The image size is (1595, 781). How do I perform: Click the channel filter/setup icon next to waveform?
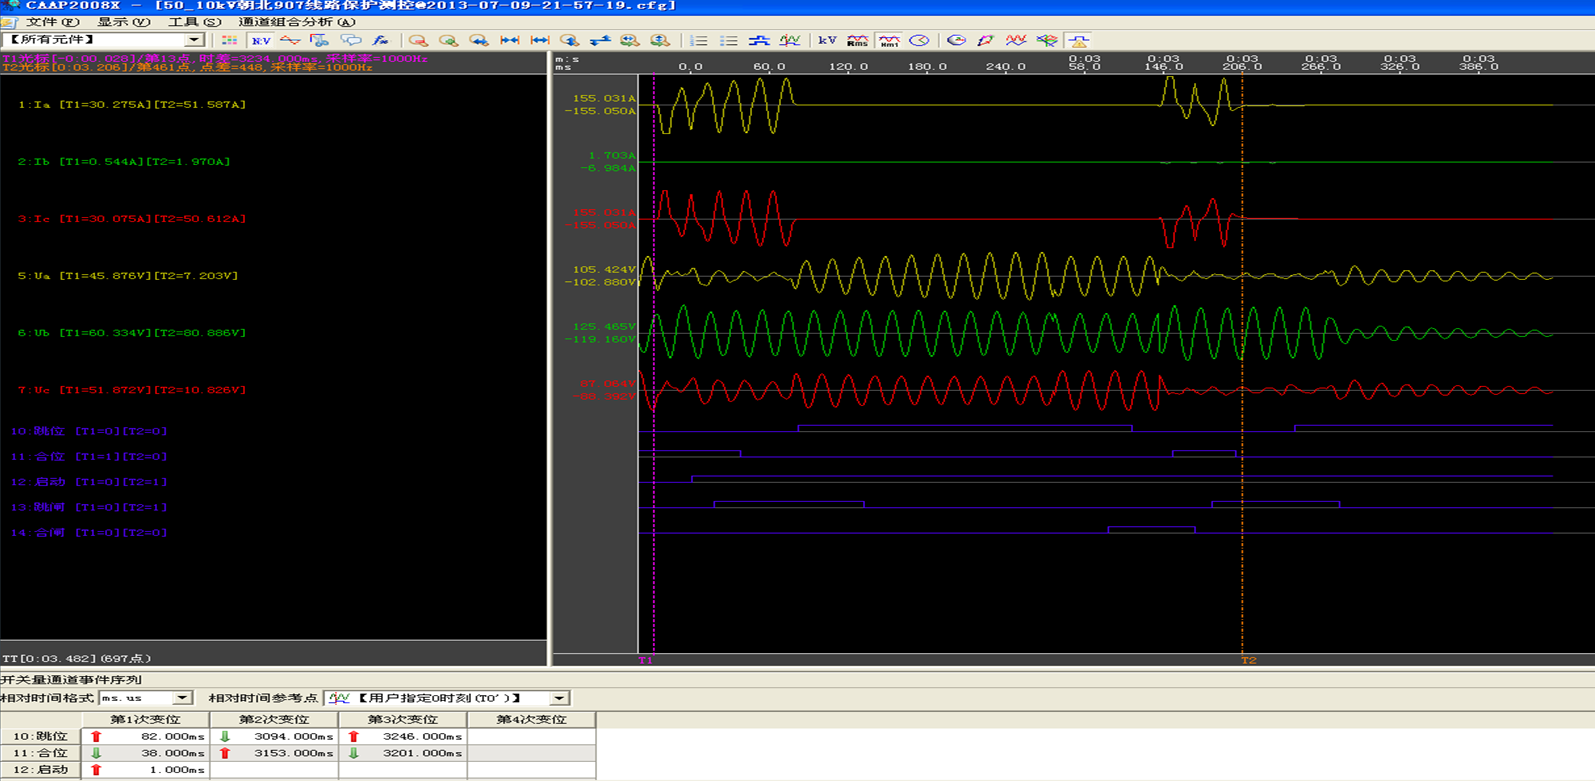[320, 41]
